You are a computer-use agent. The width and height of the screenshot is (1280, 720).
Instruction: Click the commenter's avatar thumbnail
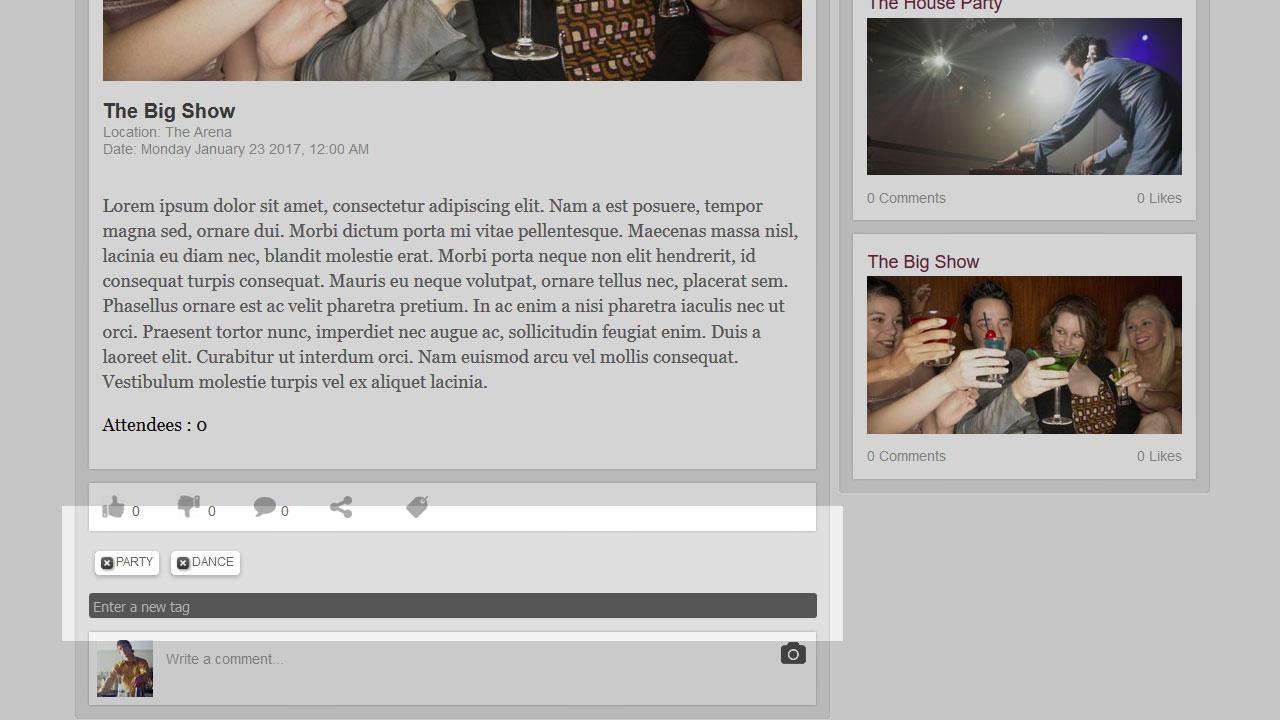pos(125,668)
